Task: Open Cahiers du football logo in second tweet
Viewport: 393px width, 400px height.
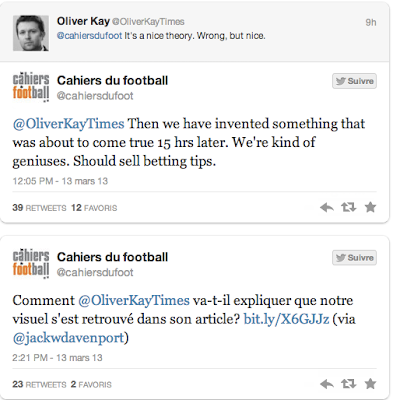Action: coord(31,263)
